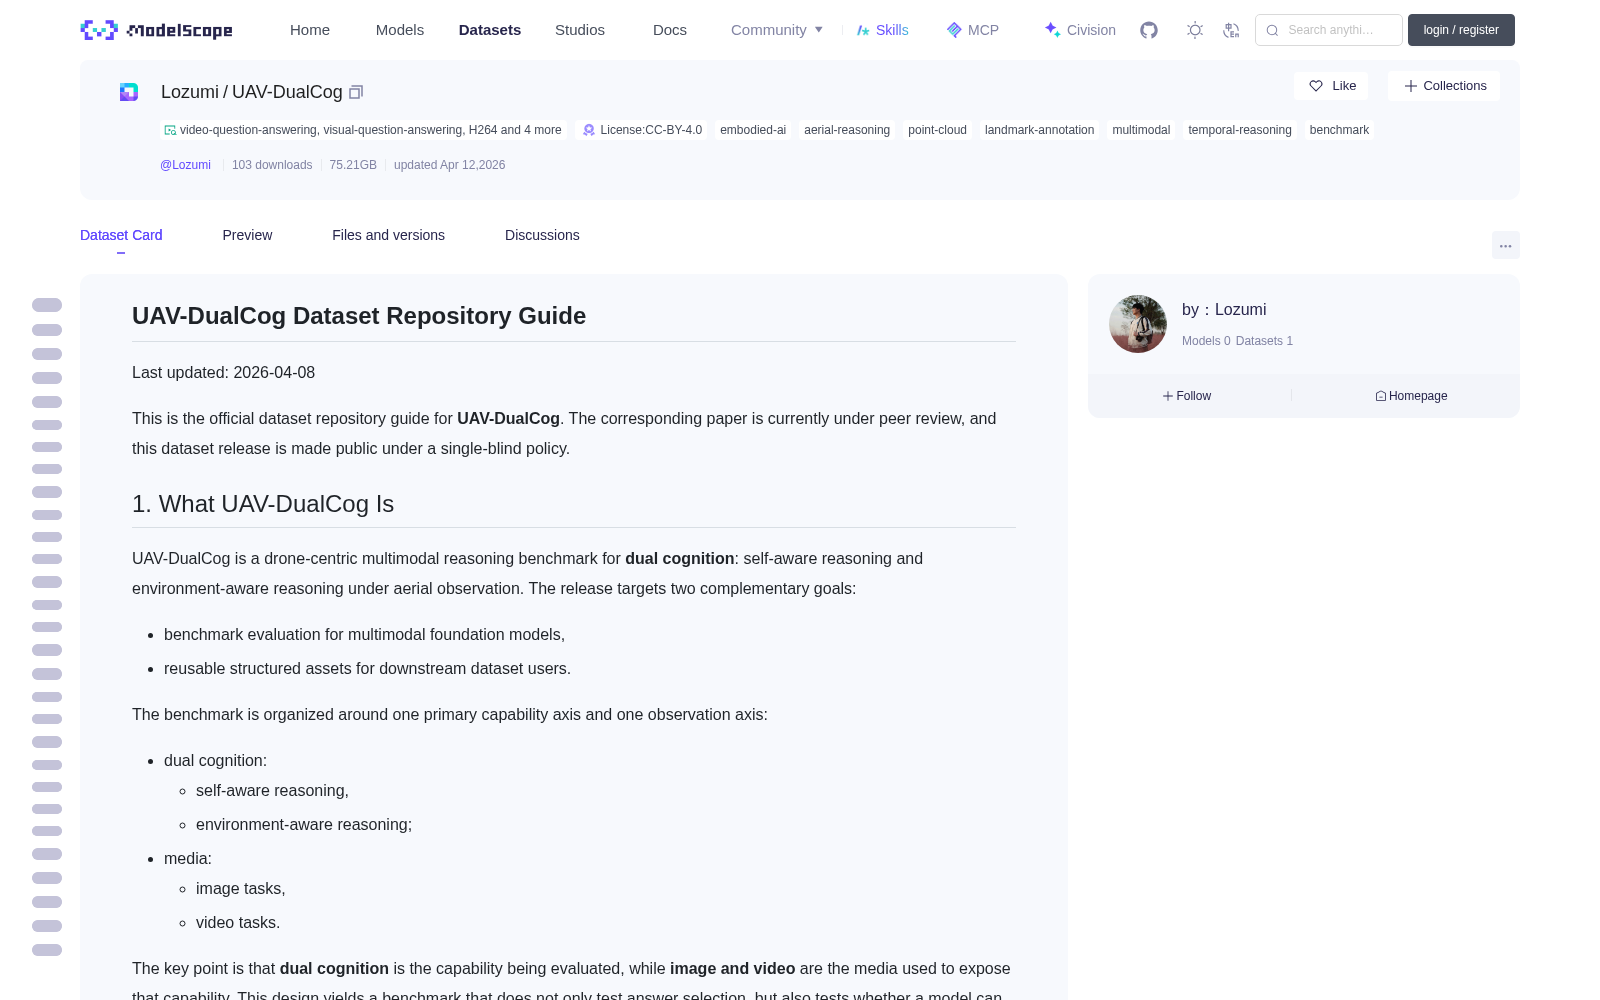The image size is (1600, 1000).
Task: Click the point-cloud tag
Action: click(x=937, y=130)
